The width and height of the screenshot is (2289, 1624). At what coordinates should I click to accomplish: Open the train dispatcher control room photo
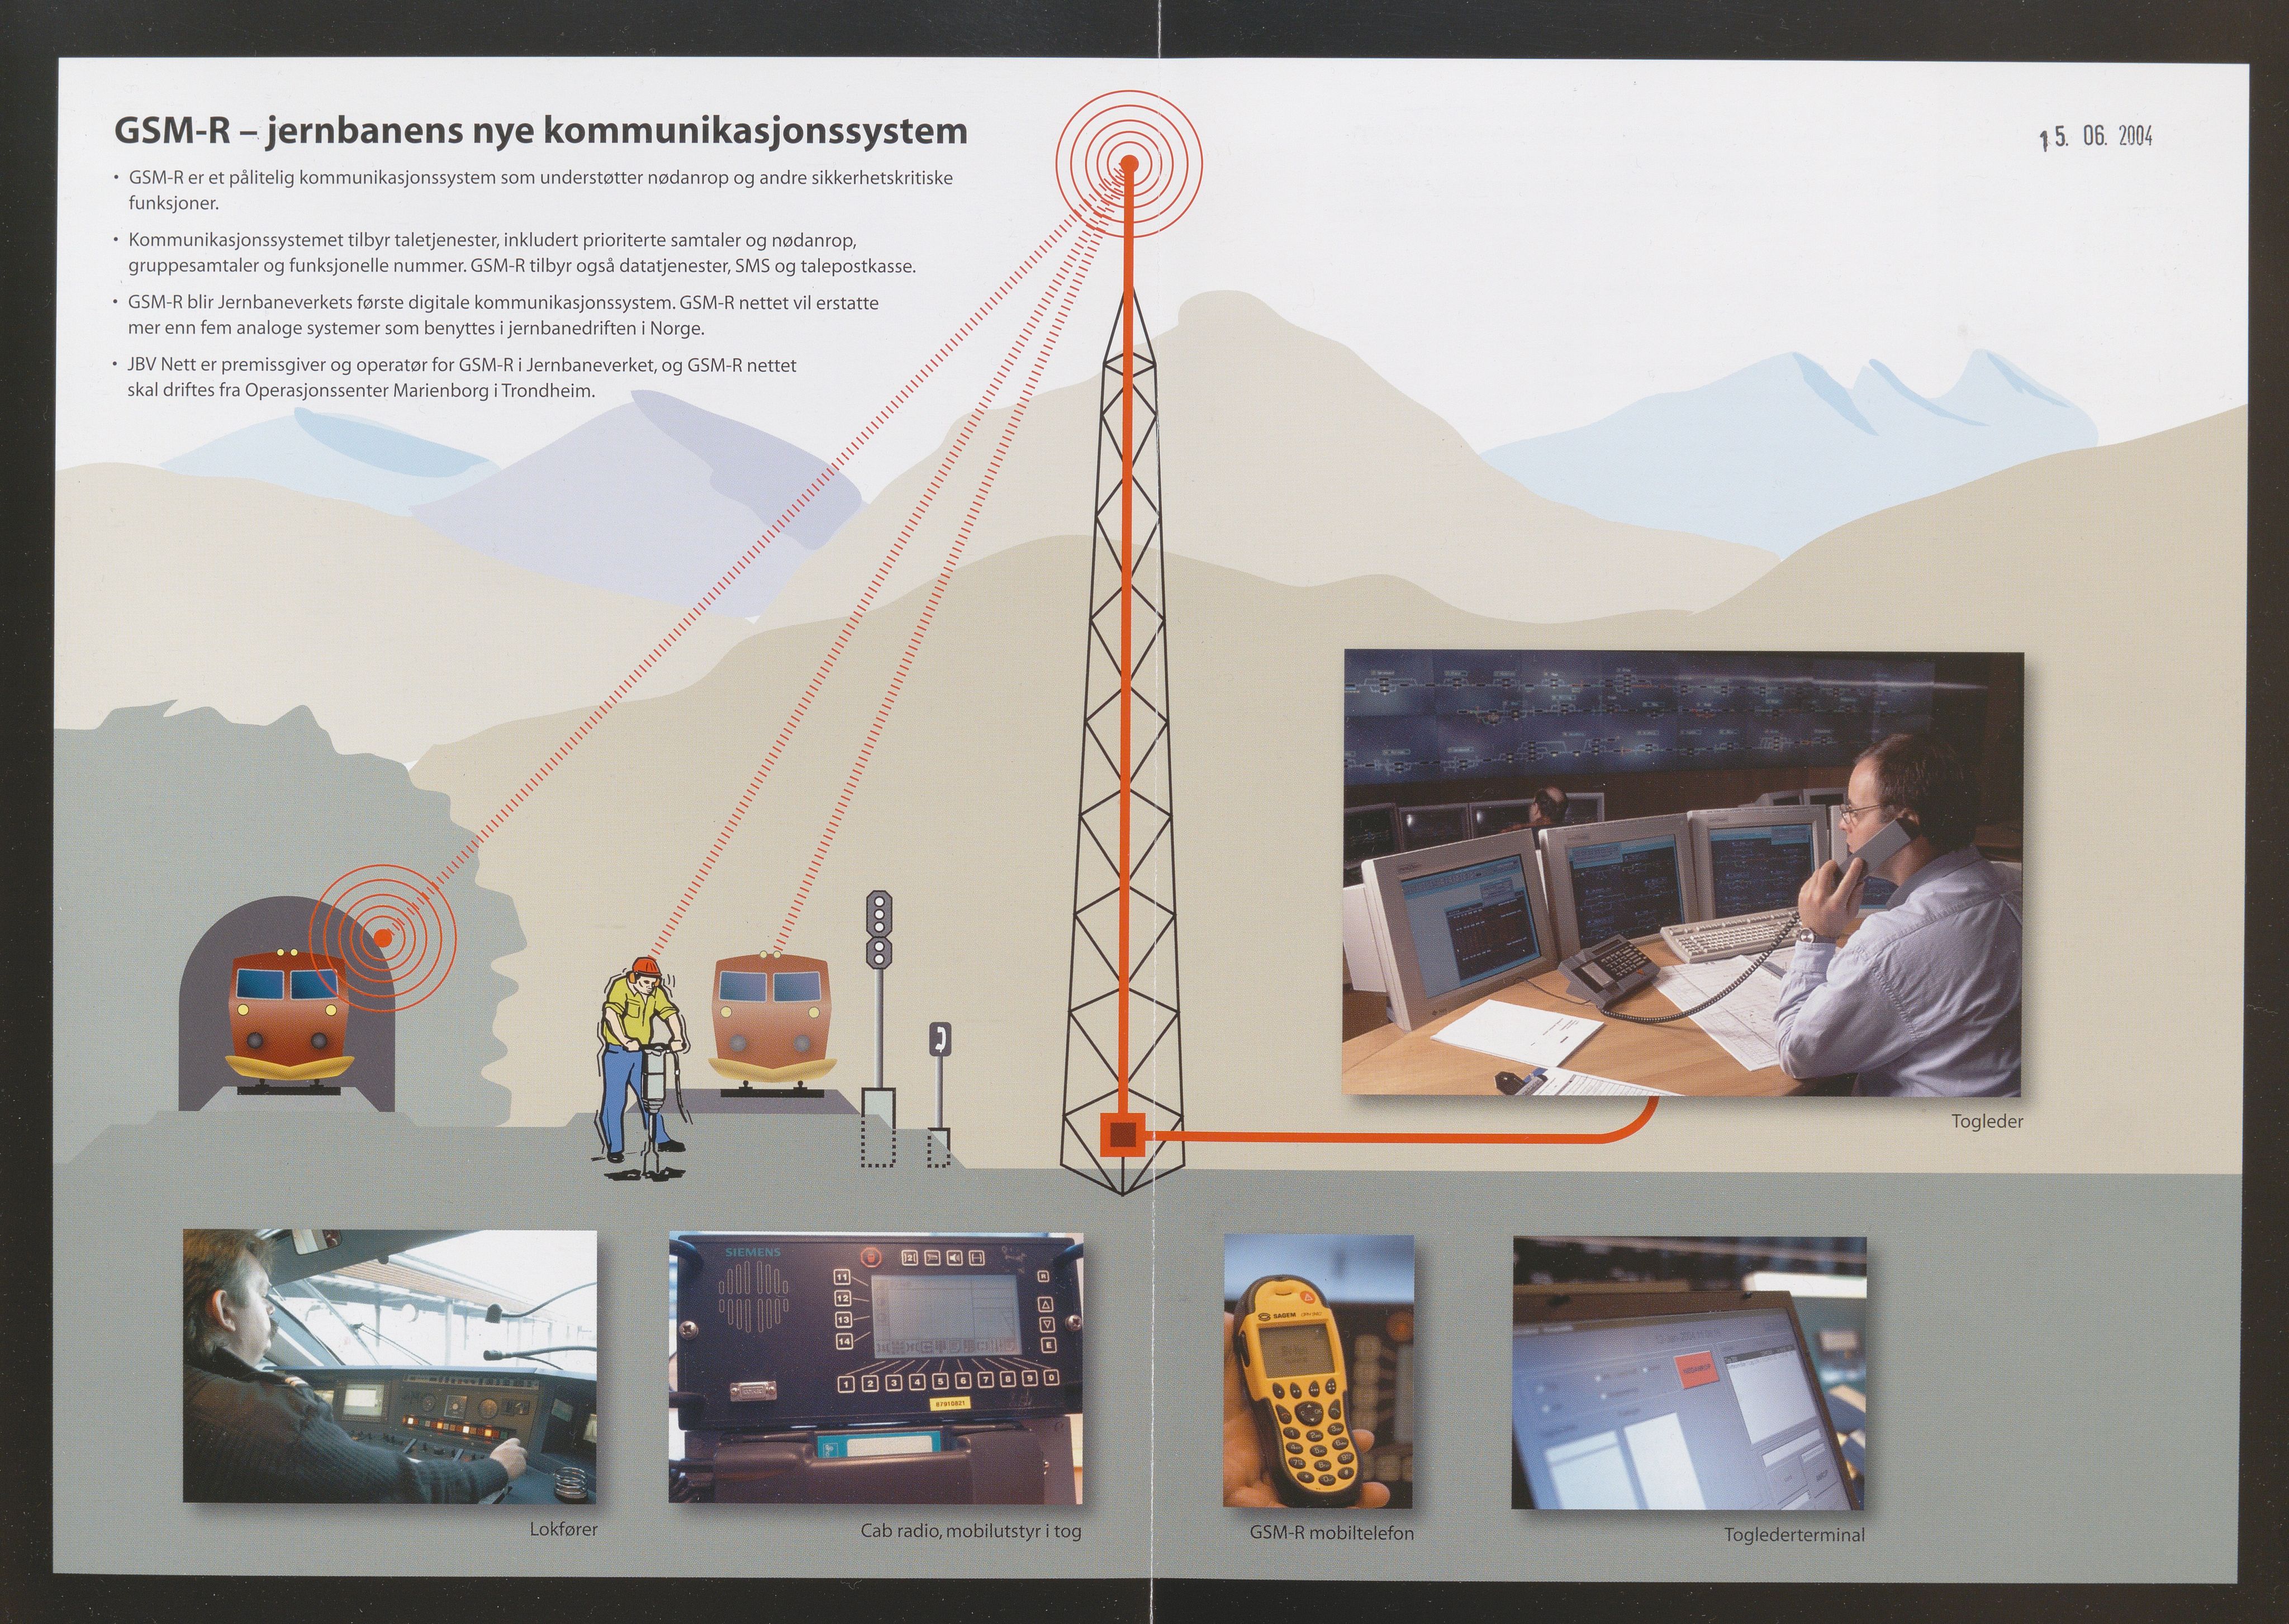(1682, 872)
